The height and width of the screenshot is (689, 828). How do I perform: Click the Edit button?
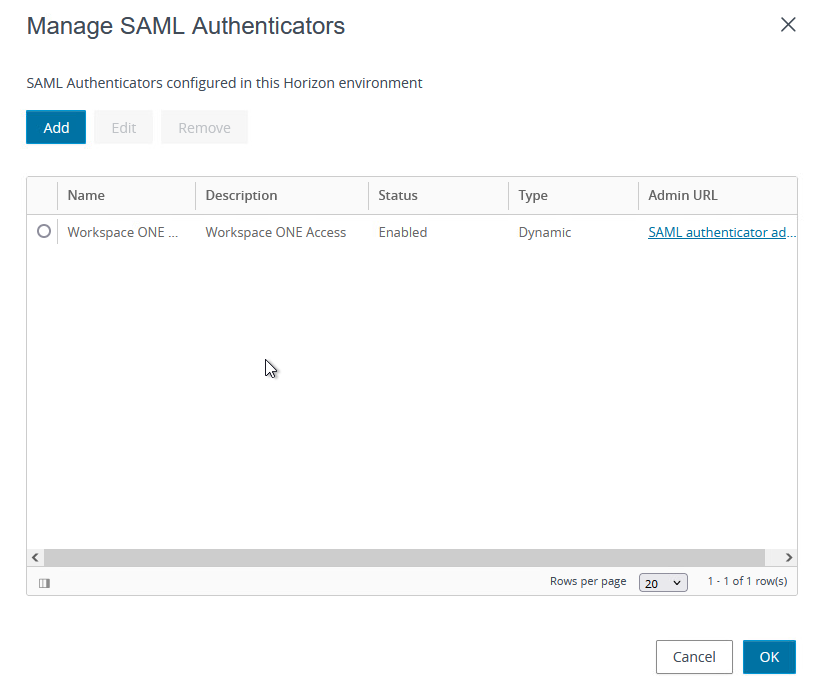pos(123,128)
